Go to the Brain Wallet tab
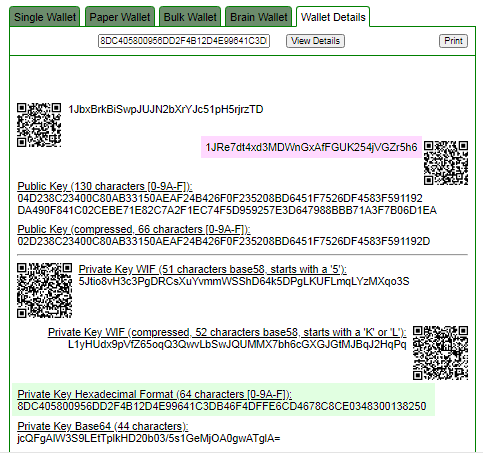483x453 pixels. 259,17
